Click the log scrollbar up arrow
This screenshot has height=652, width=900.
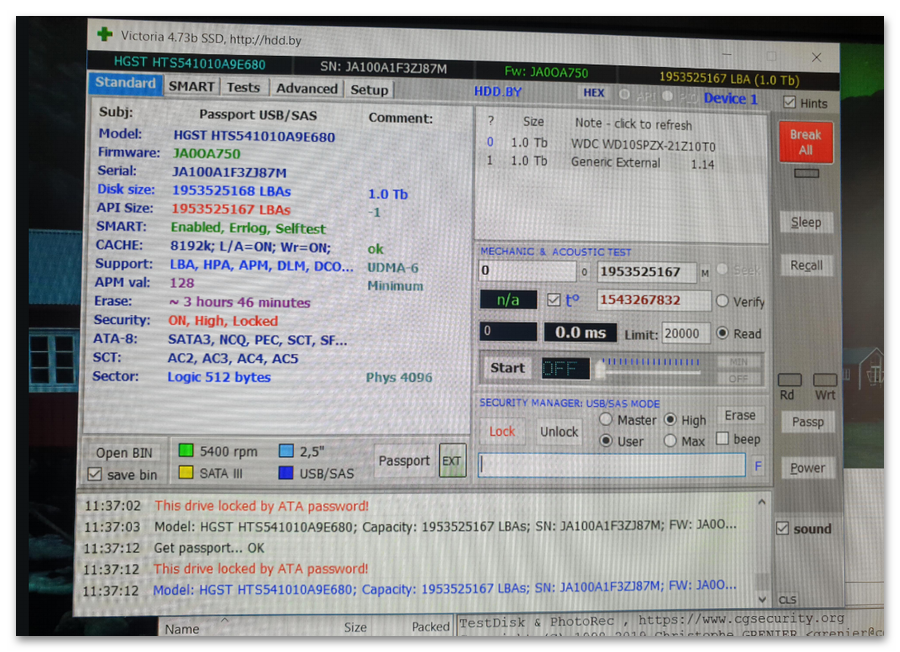tap(762, 502)
